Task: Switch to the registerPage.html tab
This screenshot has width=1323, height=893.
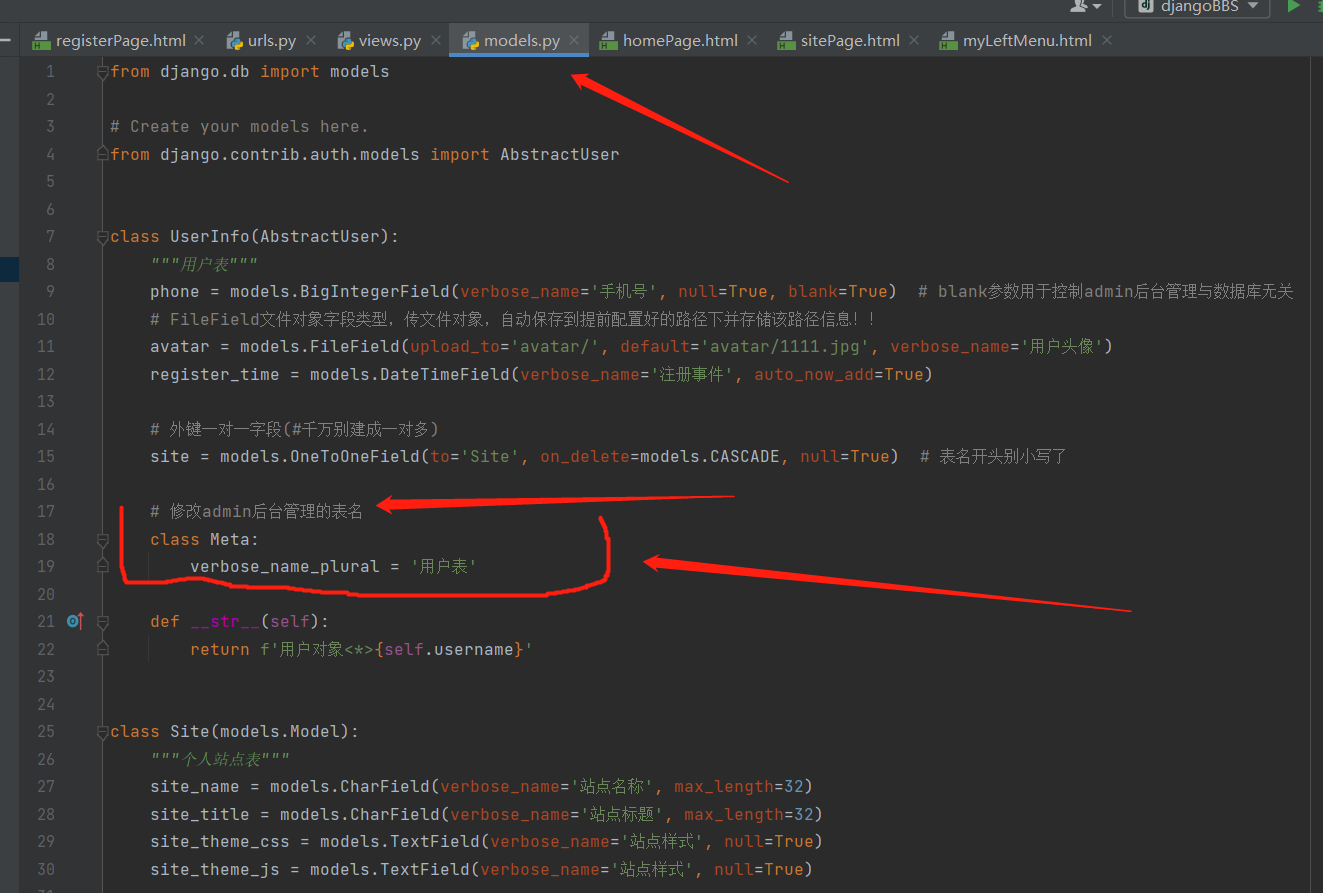Action: [x=121, y=41]
